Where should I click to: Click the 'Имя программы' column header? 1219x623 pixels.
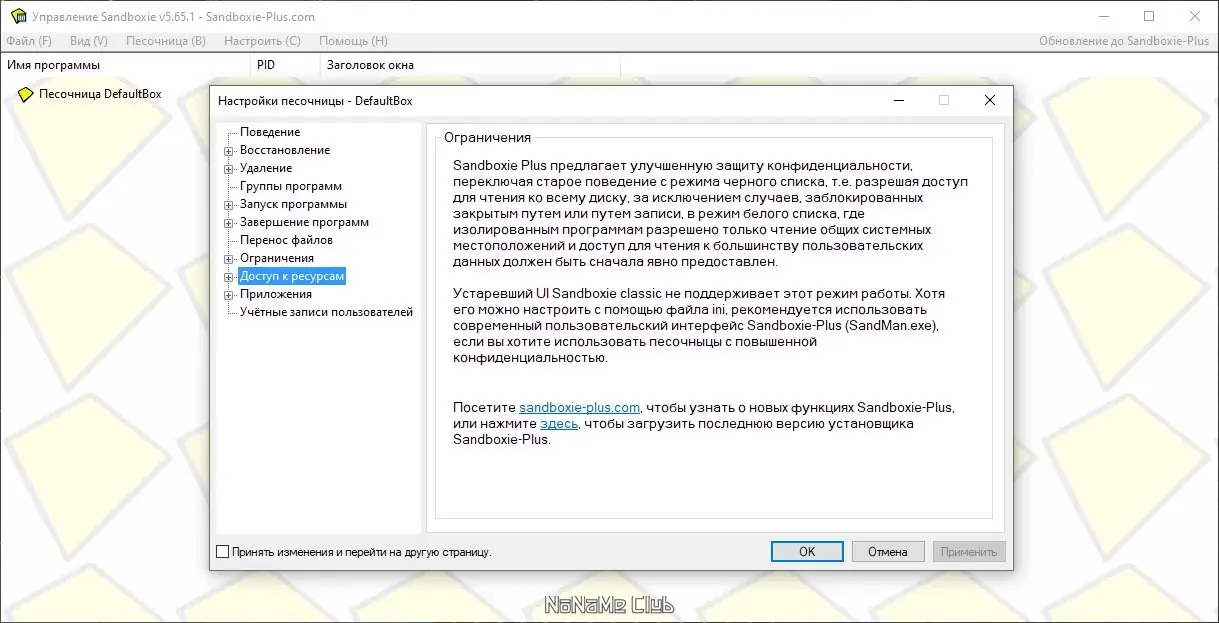(125, 65)
